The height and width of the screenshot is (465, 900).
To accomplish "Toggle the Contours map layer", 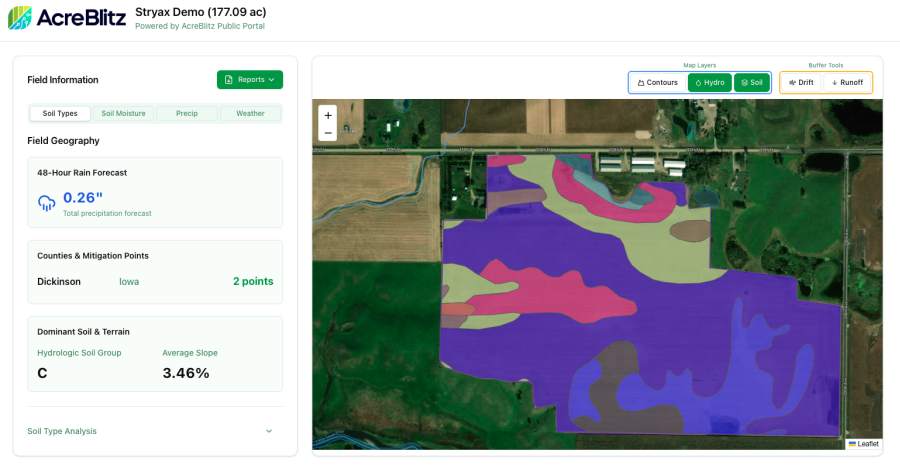I will (658, 83).
